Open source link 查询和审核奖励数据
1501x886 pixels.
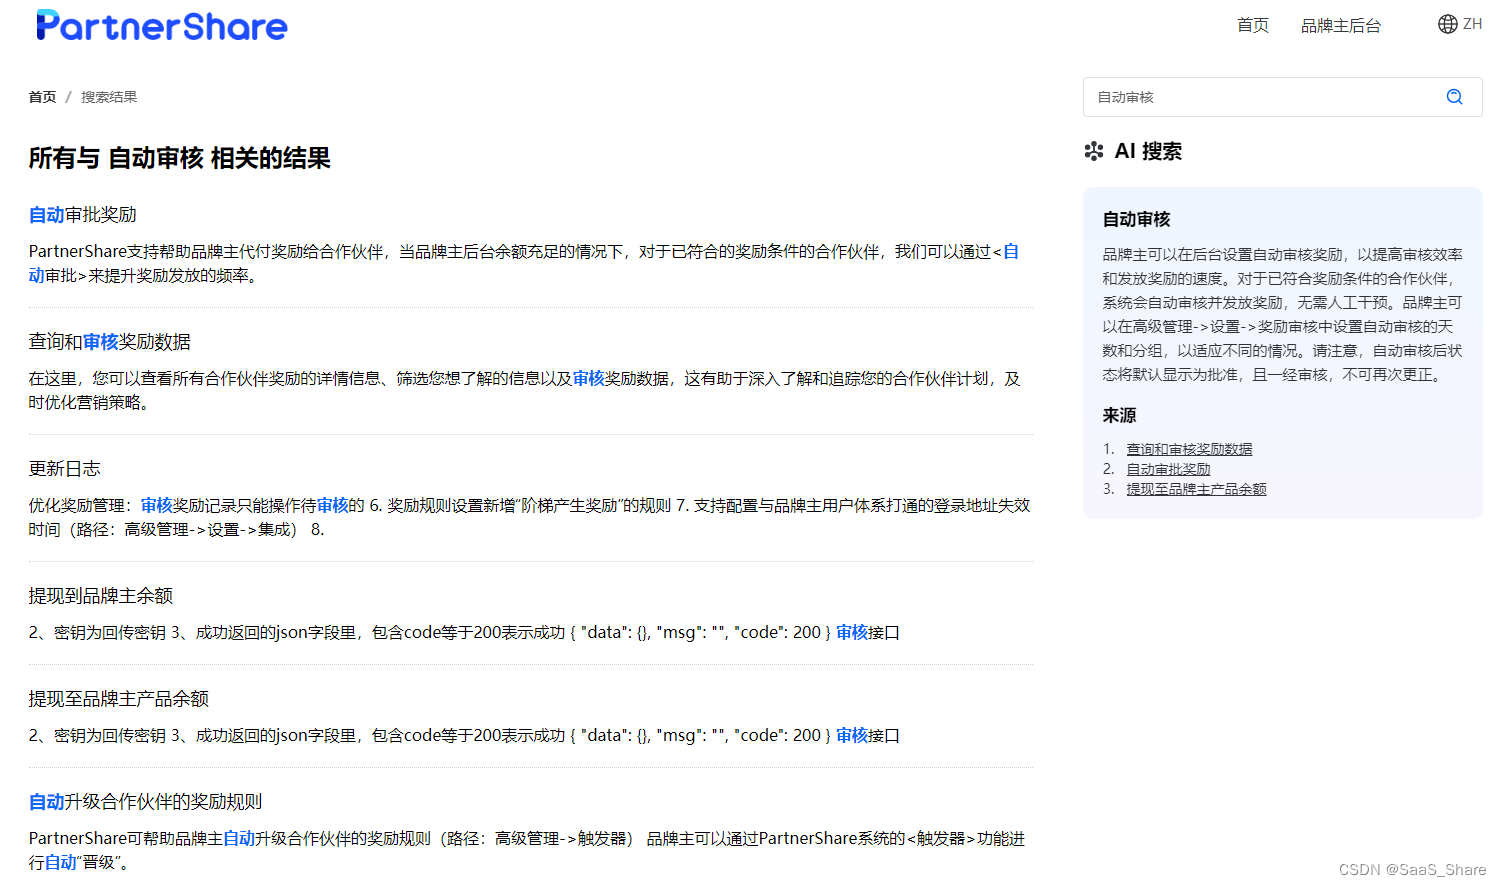[x=1189, y=448]
